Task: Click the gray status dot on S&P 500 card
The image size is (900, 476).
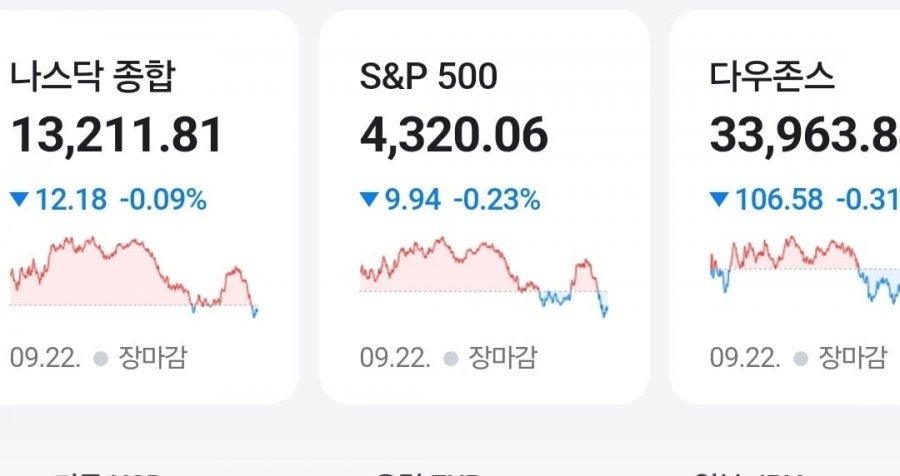Action: [x=450, y=358]
